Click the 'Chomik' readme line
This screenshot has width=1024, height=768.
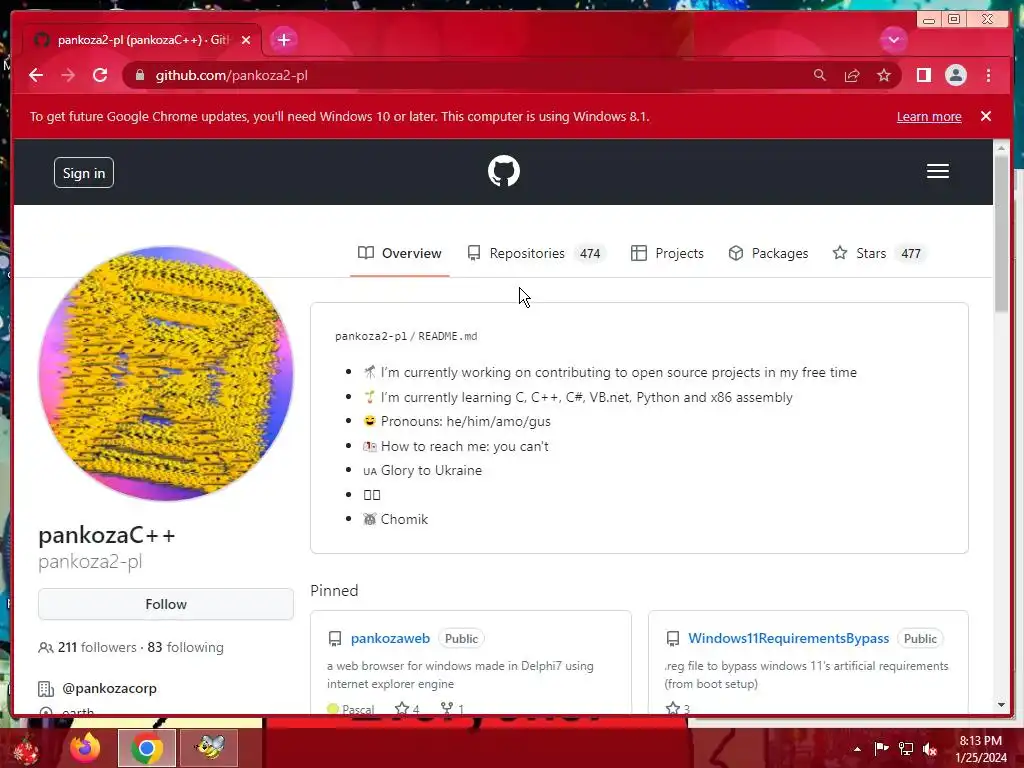(x=396, y=519)
